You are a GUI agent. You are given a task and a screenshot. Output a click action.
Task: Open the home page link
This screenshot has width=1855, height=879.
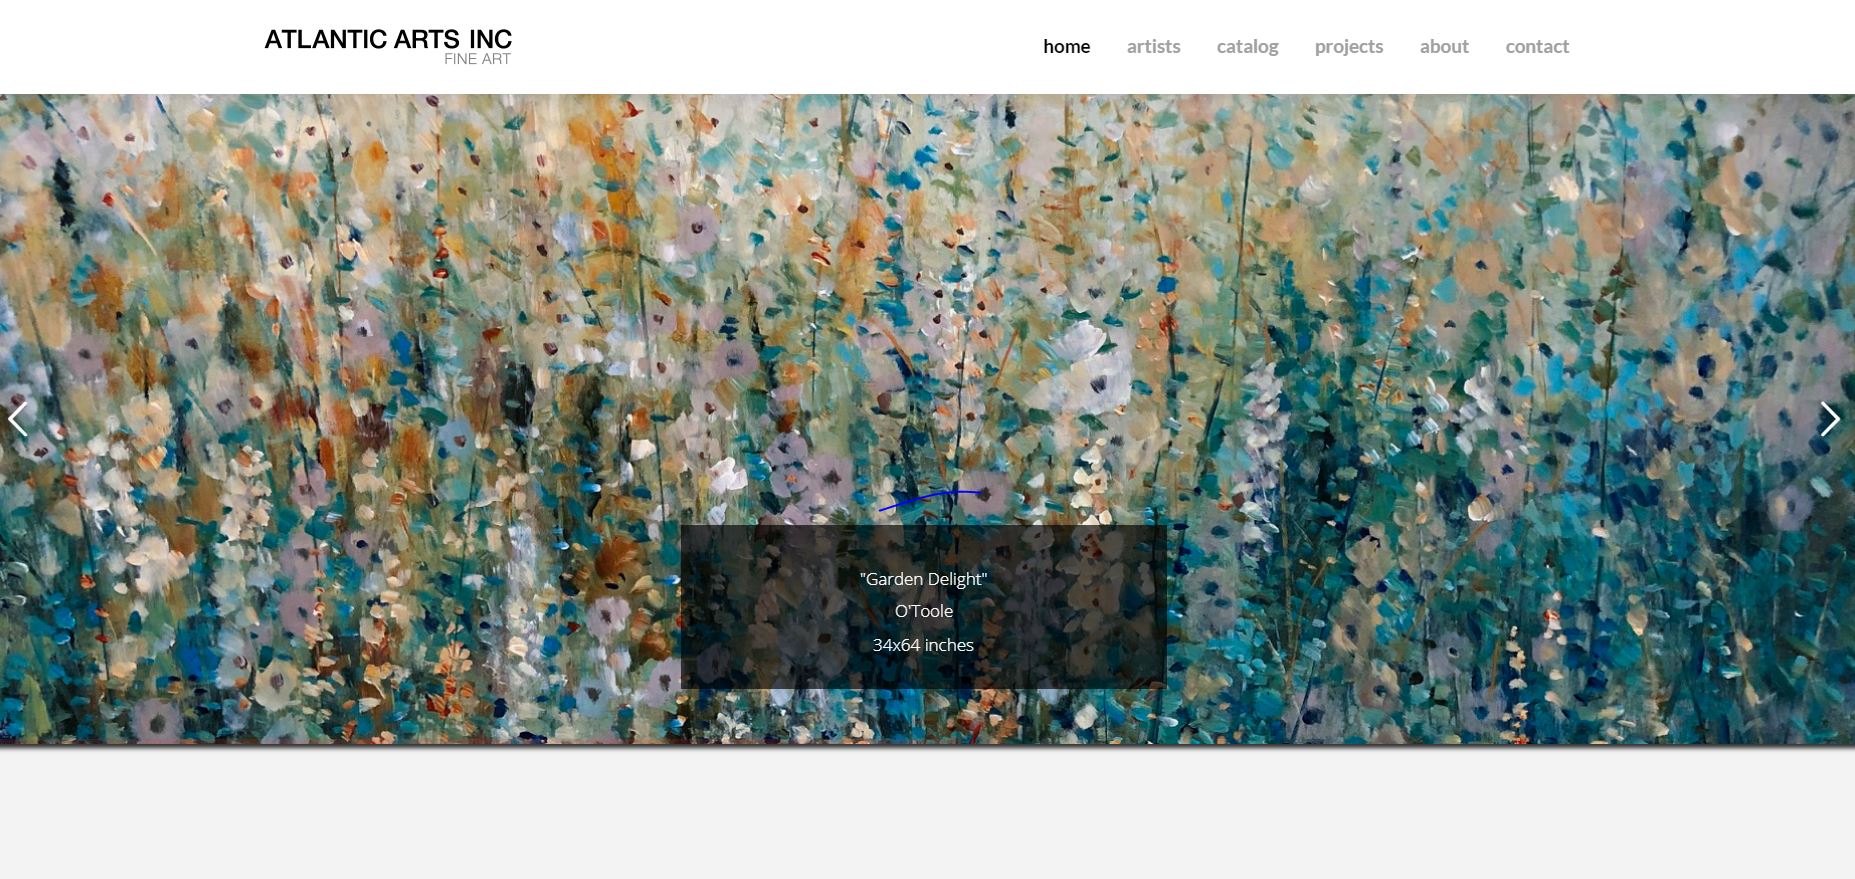(x=1066, y=46)
